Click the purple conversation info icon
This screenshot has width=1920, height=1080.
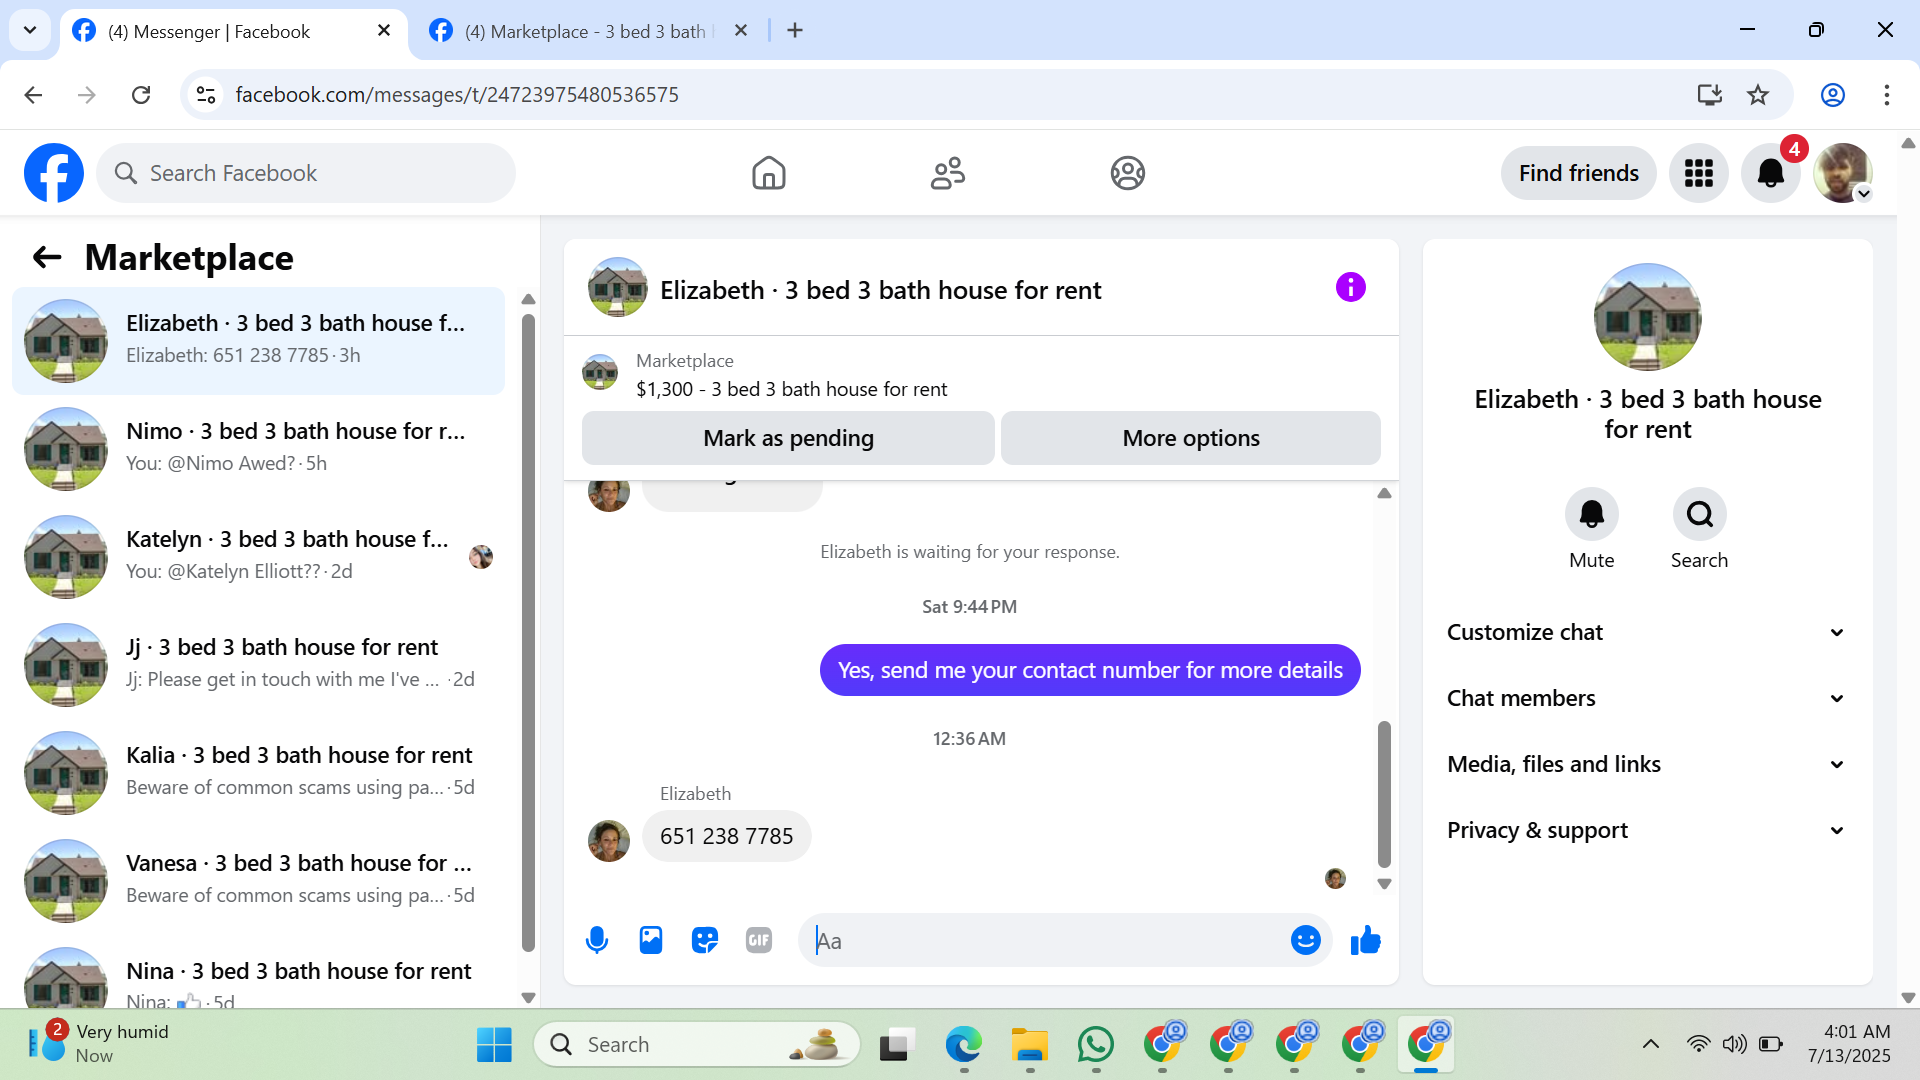pyautogui.click(x=1350, y=288)
